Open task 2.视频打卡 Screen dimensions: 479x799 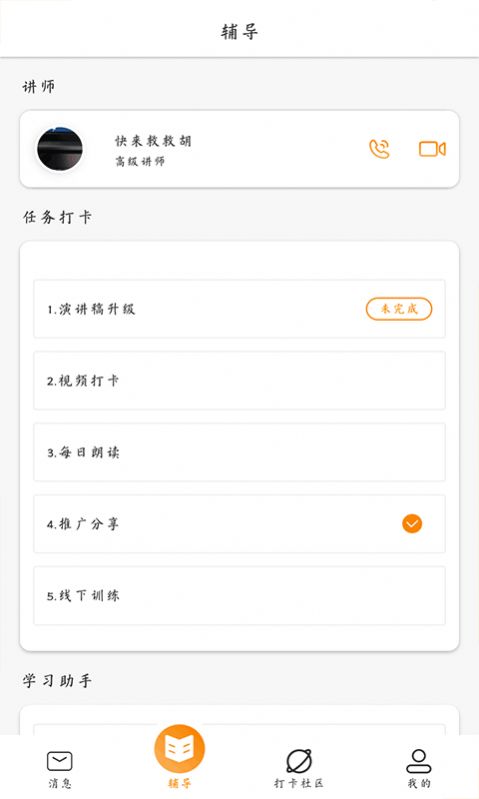240,381
